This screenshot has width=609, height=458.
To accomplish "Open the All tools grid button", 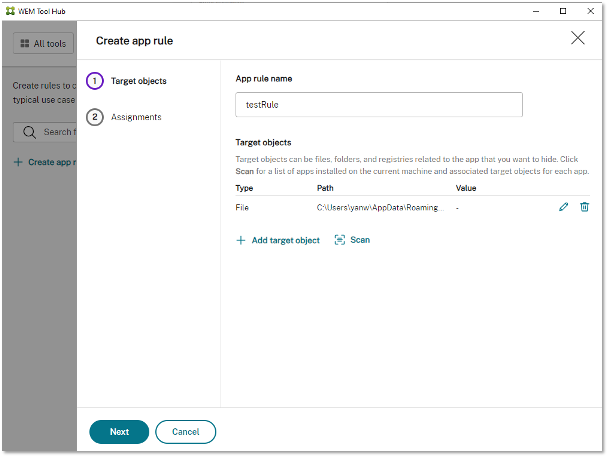I will [43, 44].
